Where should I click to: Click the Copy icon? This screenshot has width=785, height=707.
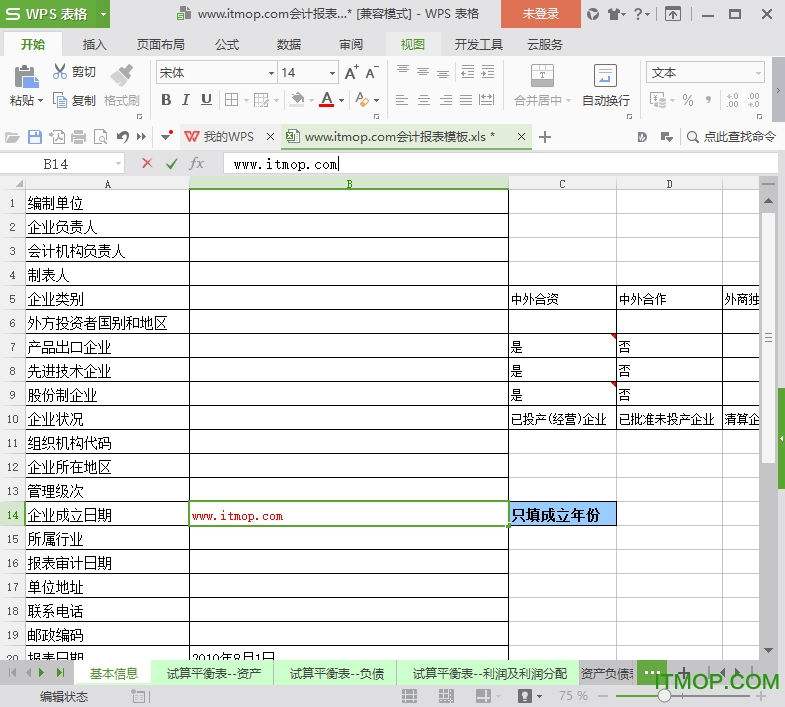pos(60,100)
